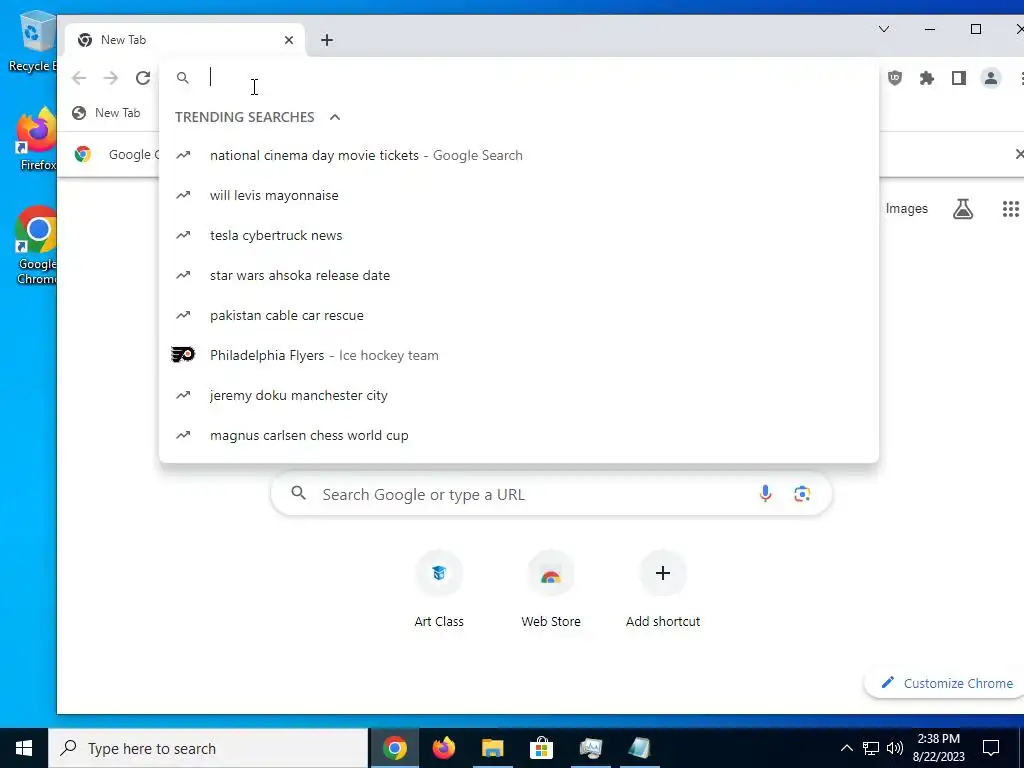Toggle the Chrome side panel icon
The image size is (1024, 768).
point(959,78)
